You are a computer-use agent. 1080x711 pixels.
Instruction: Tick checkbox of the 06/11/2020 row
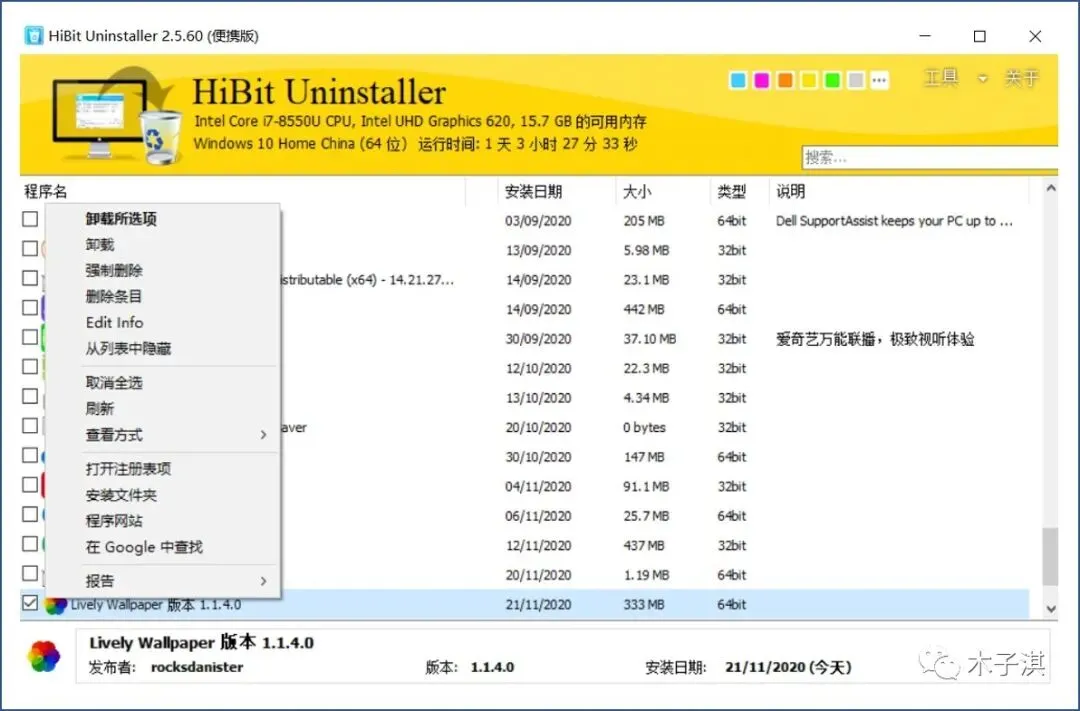(30, 515)
